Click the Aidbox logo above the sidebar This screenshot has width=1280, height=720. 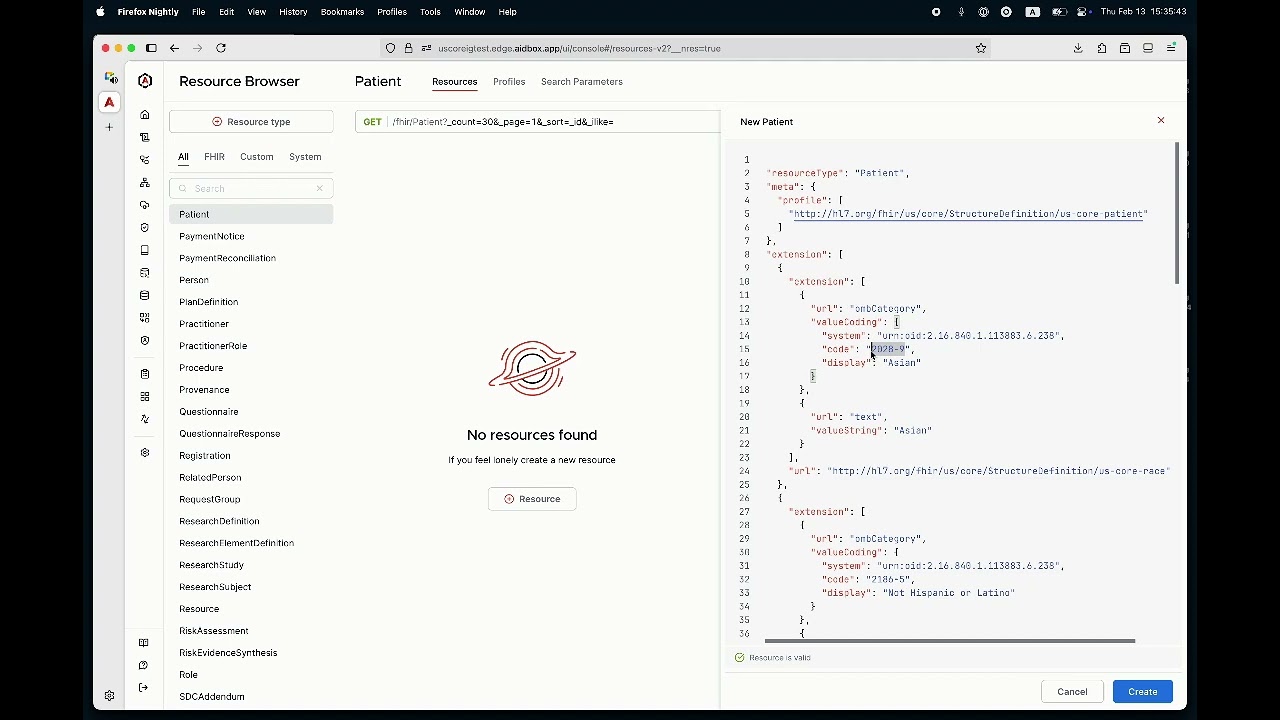145,81
